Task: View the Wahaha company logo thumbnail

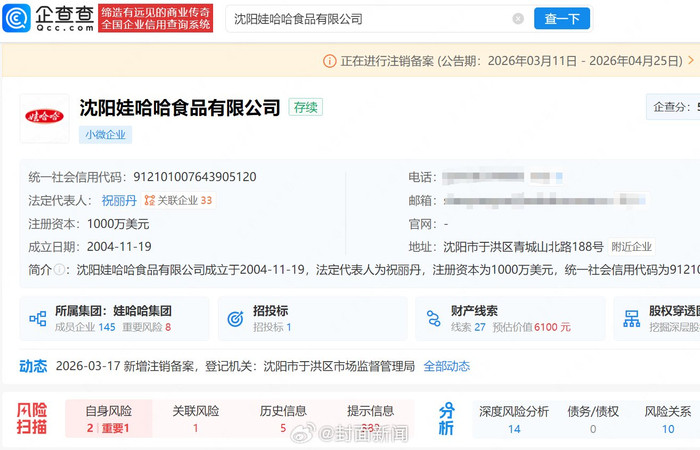Action: (44, 117)
